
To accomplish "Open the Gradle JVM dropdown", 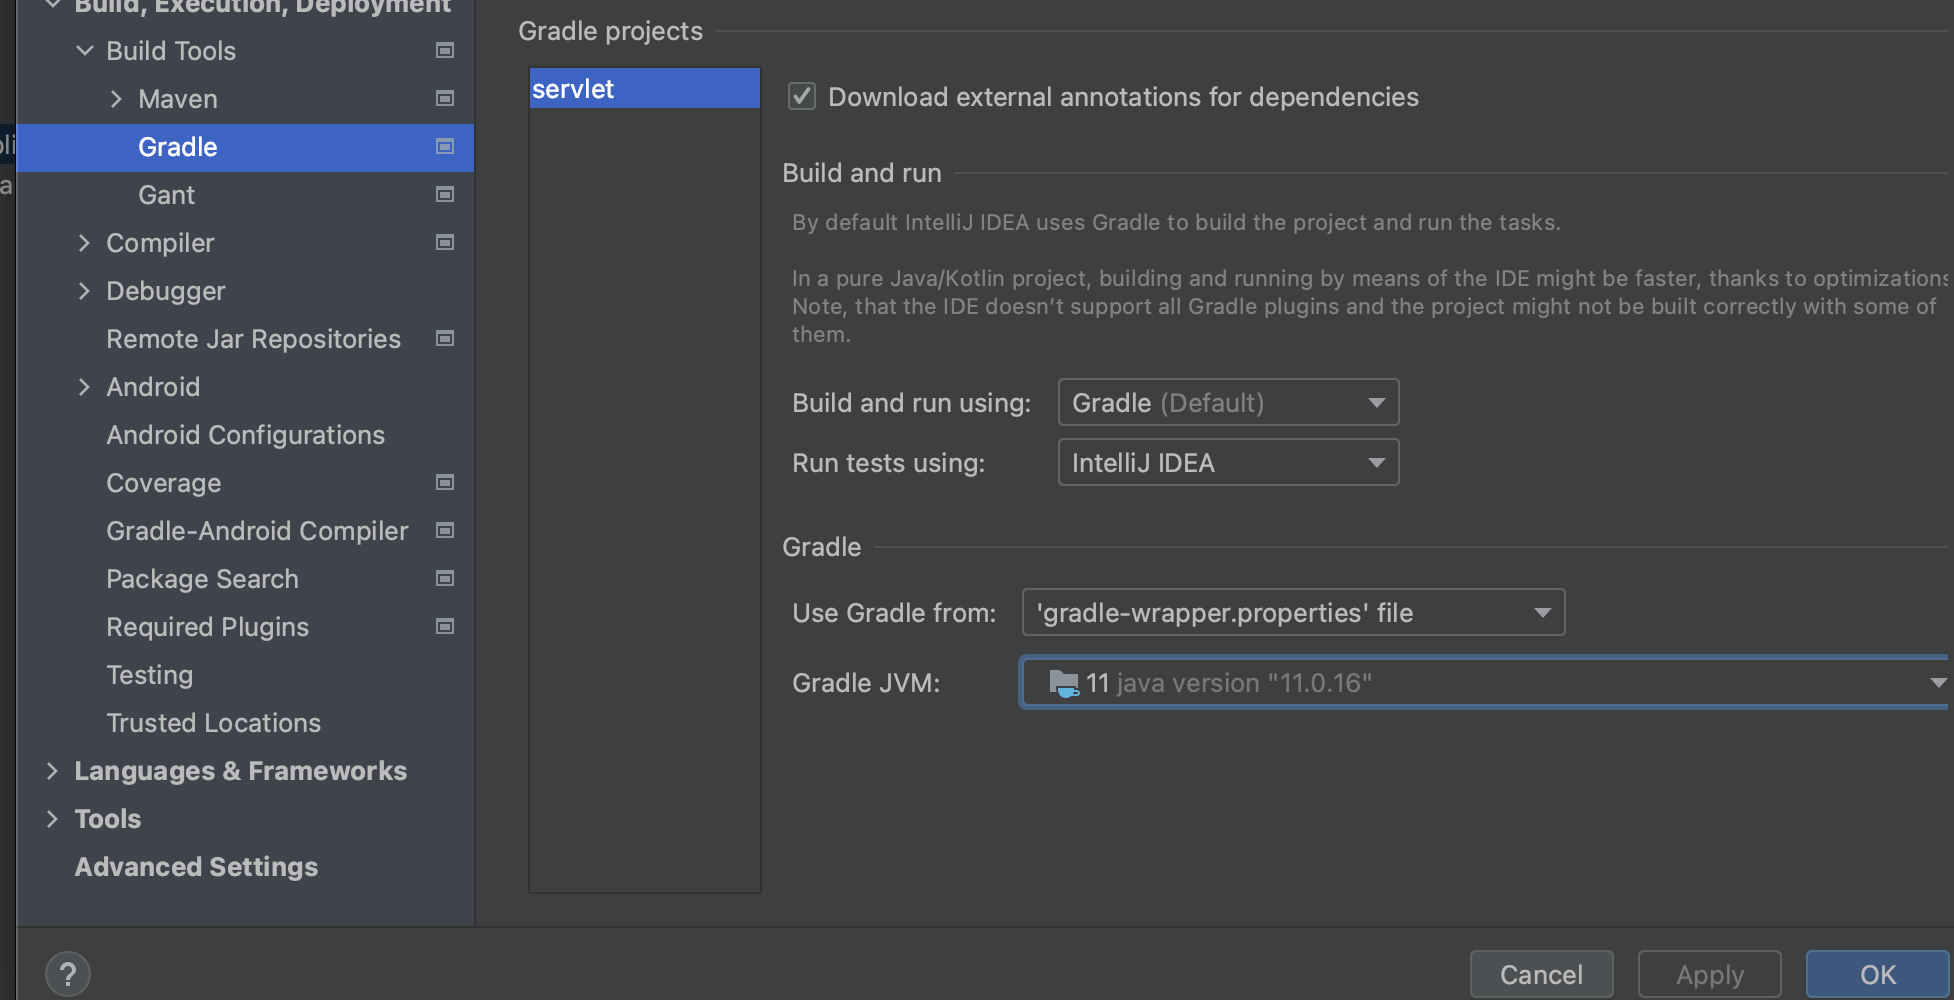I will (x=1486, y=682).
